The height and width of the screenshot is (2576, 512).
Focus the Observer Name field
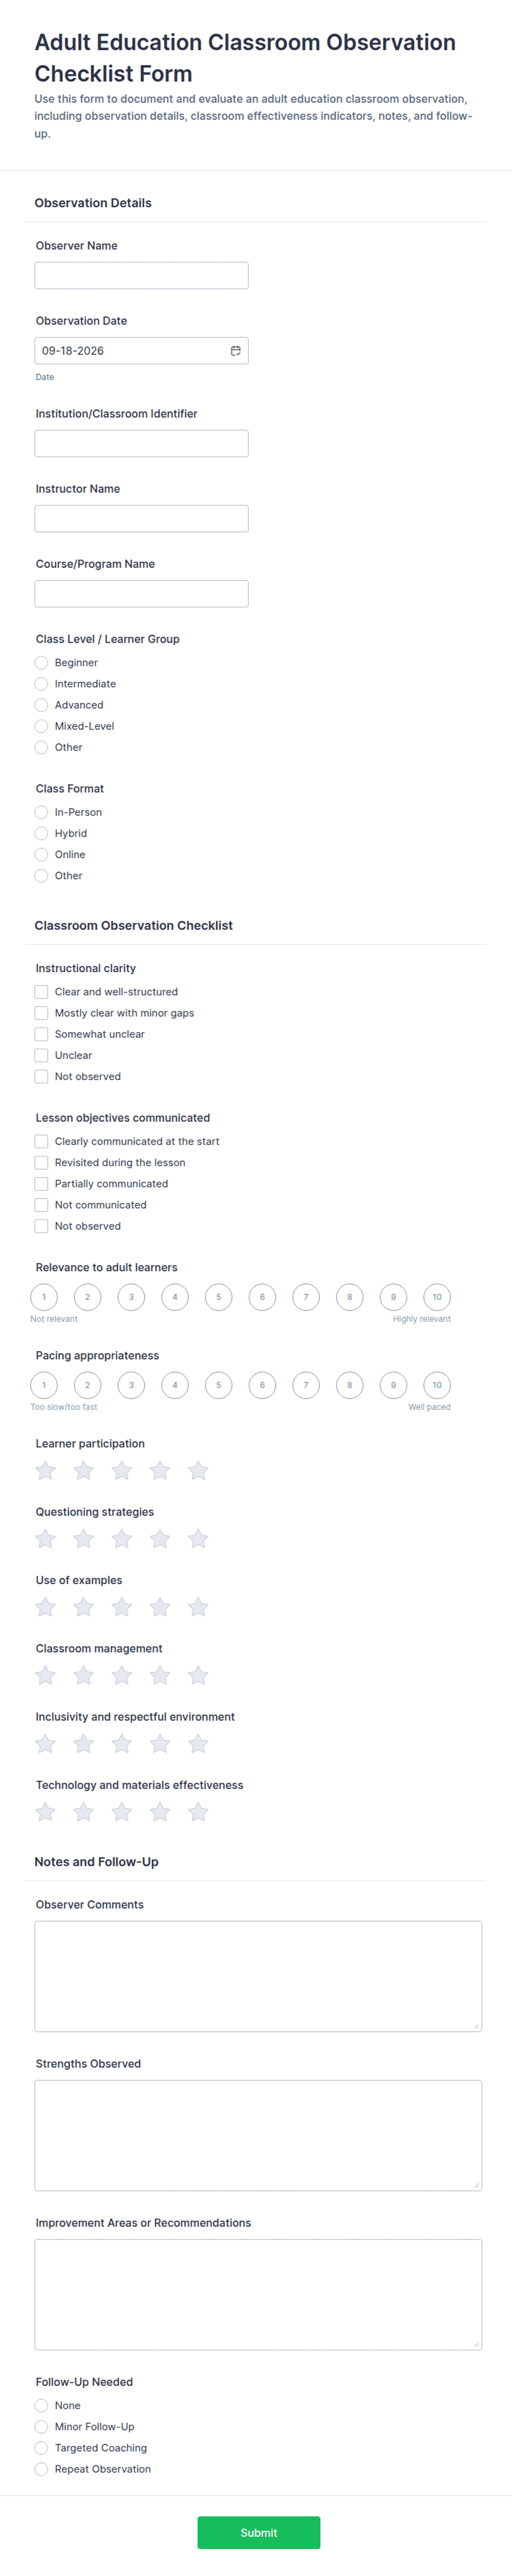[141, 276]
